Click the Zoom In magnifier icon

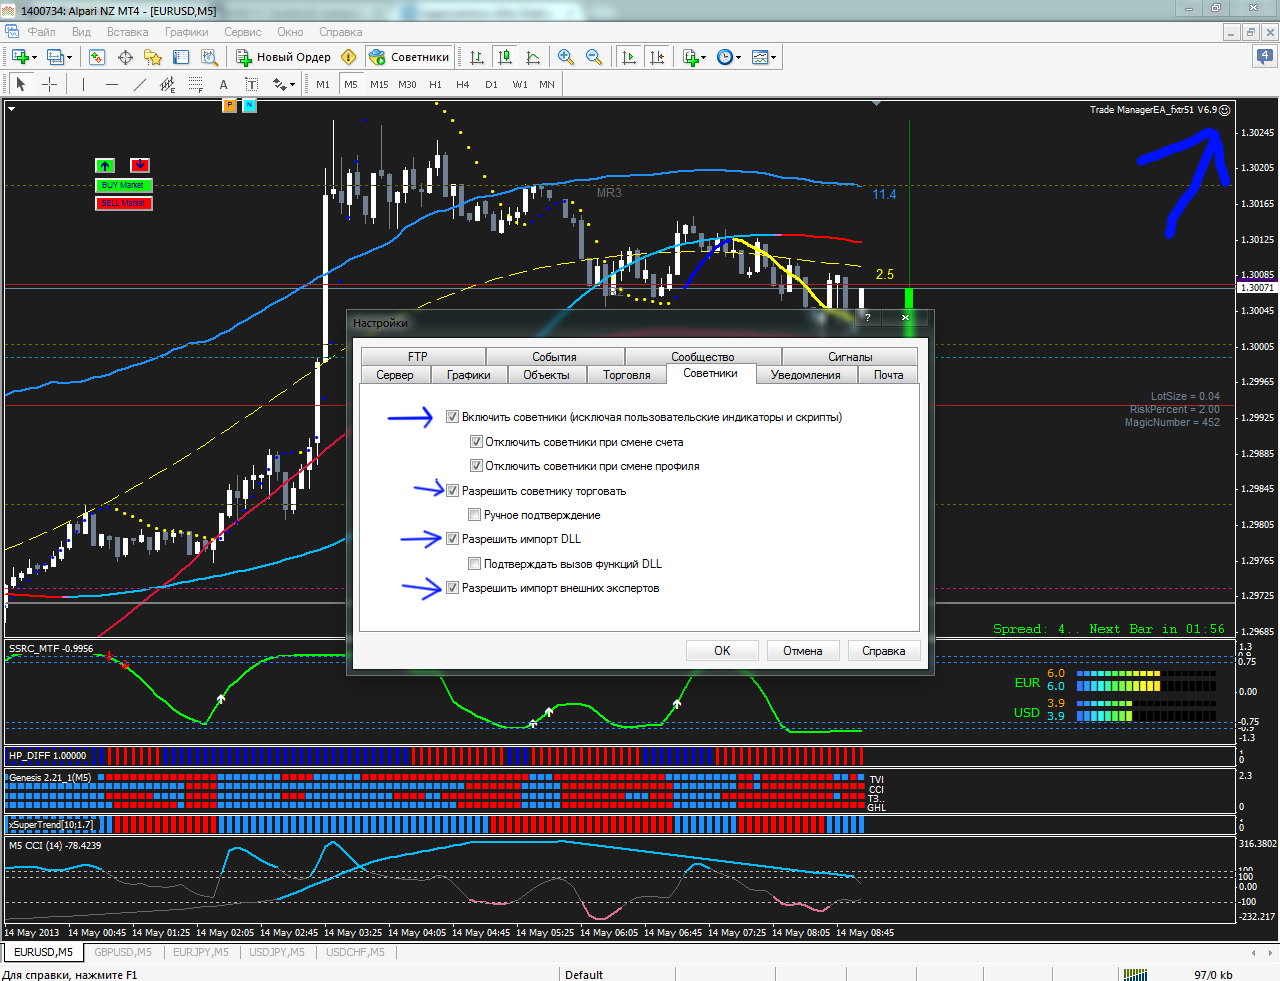(566, 57)
